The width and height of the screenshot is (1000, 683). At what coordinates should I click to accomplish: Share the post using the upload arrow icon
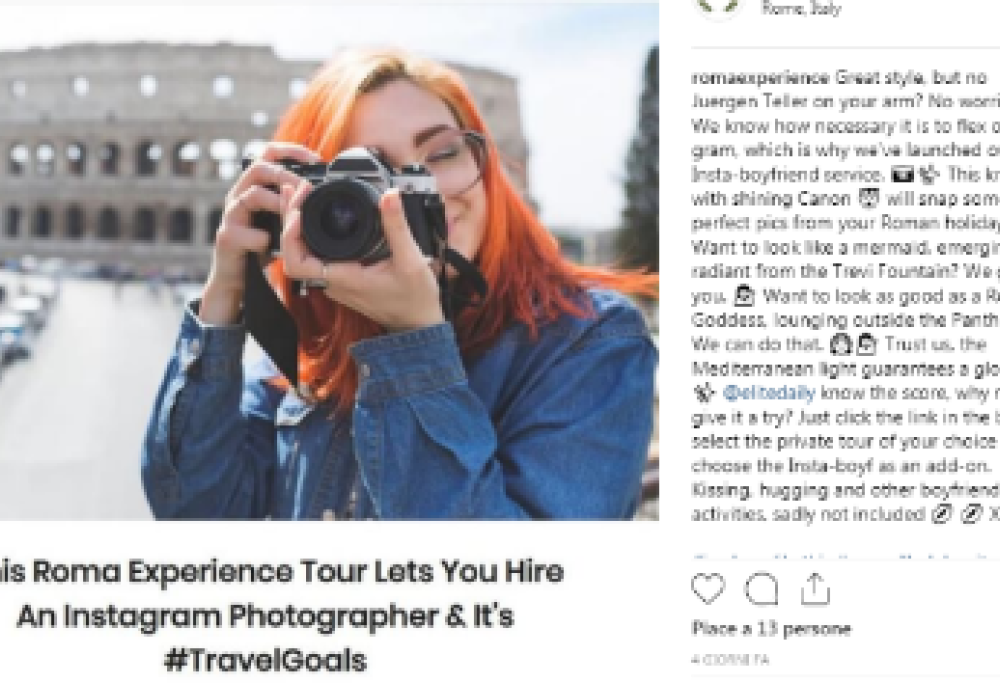(814, 589)
